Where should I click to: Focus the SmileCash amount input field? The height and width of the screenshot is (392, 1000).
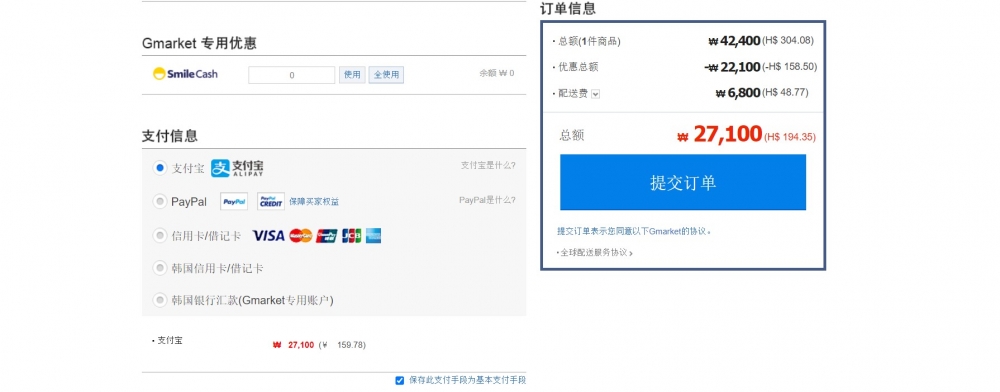tap(291, 75)
